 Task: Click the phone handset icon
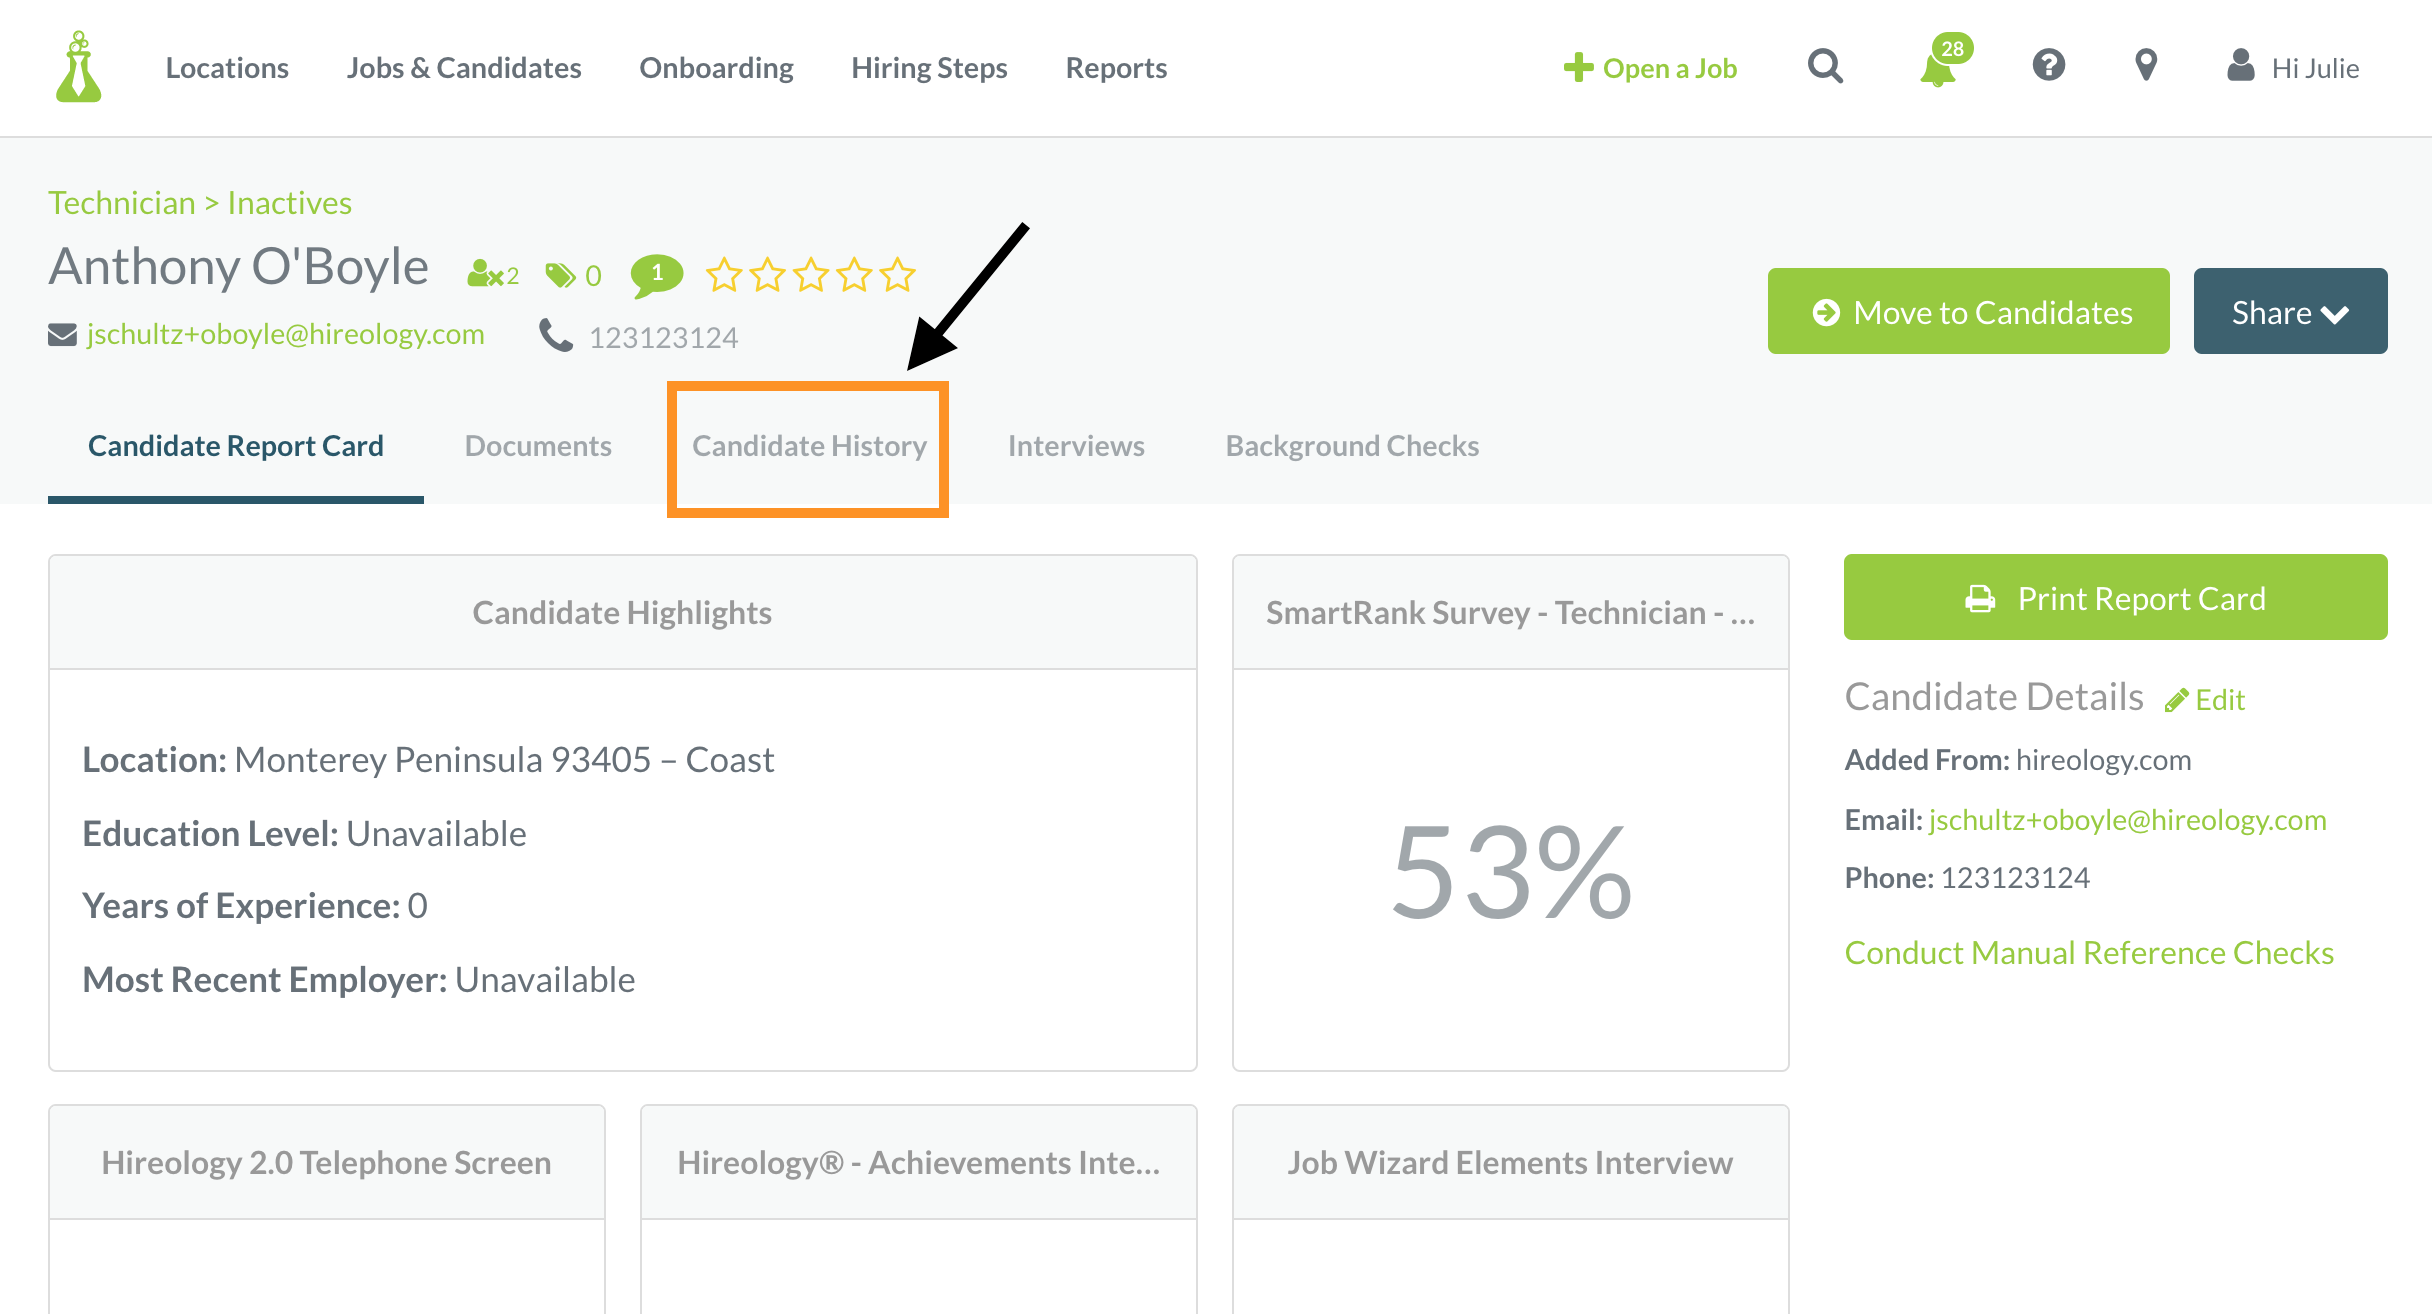click(x=556, y=335)
